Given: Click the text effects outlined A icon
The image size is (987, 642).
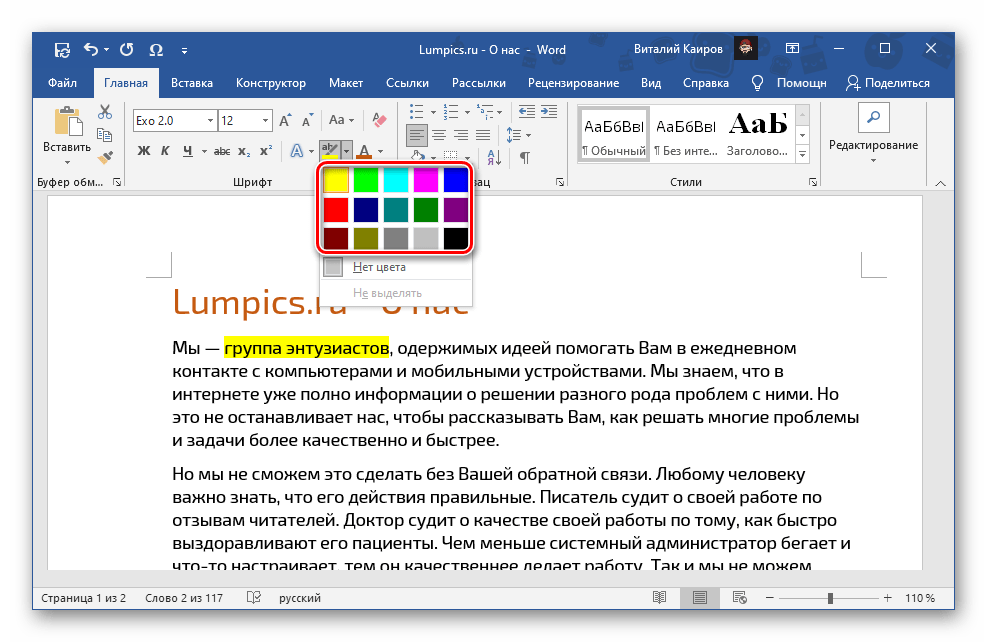Looking at the screenshot, I should 296,151.
